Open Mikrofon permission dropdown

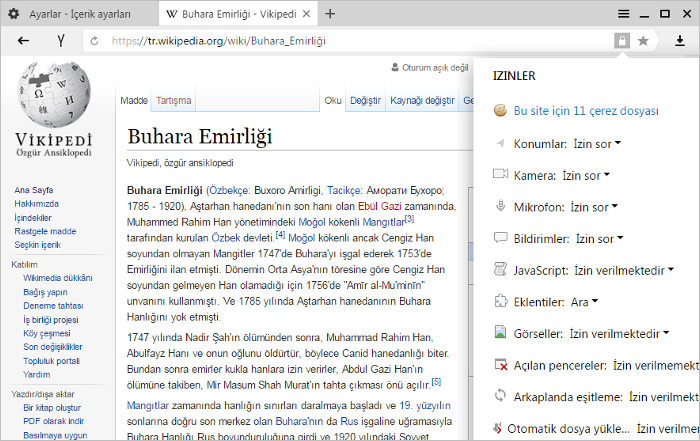pos(594,208)
